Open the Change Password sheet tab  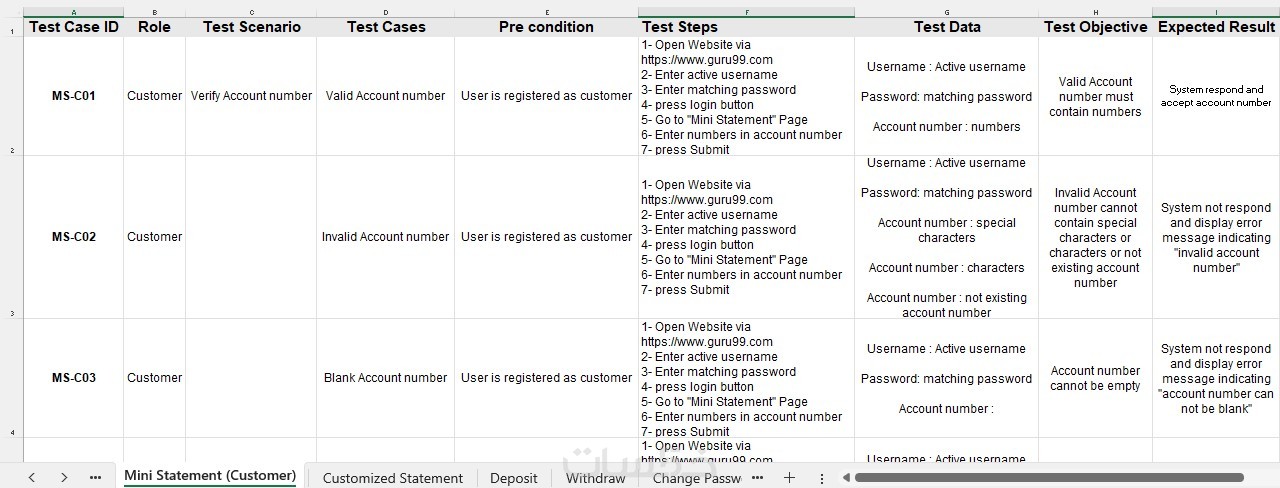point(696,478)
